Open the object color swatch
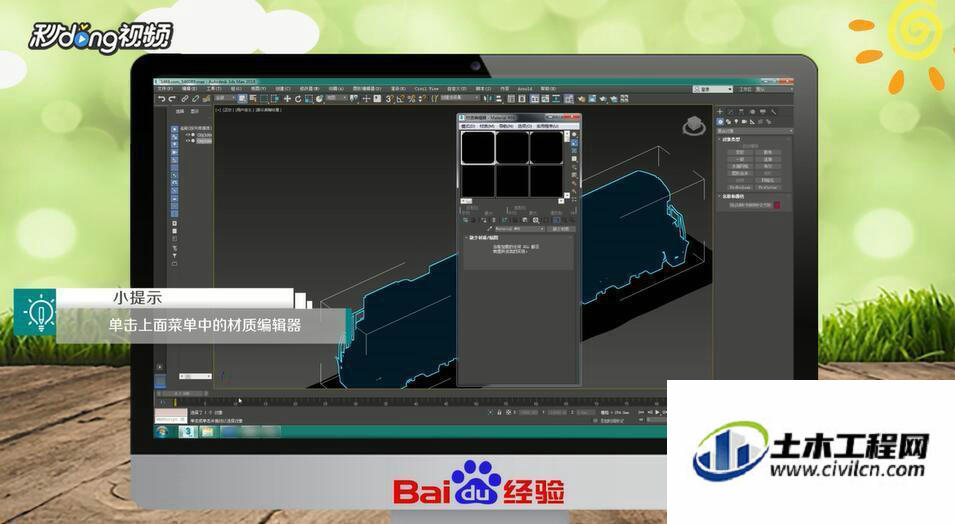 [777, 205]
